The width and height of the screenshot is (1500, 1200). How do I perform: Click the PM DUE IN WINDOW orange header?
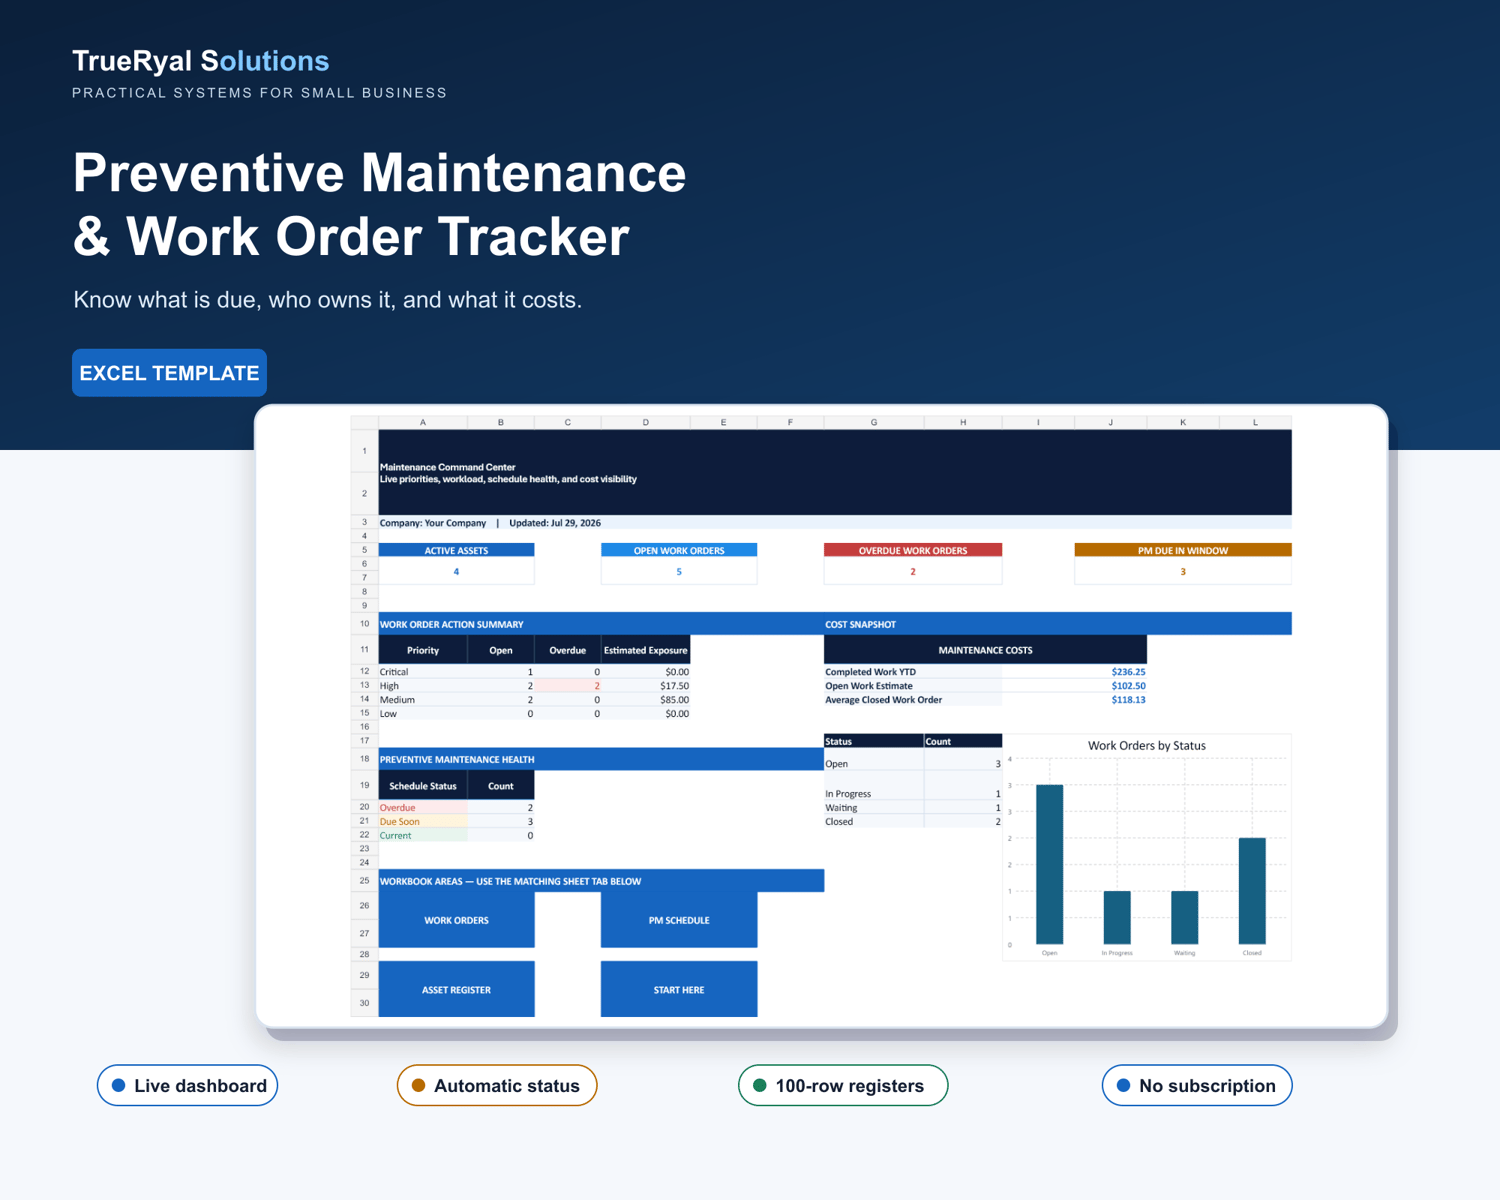[1183, 550]
